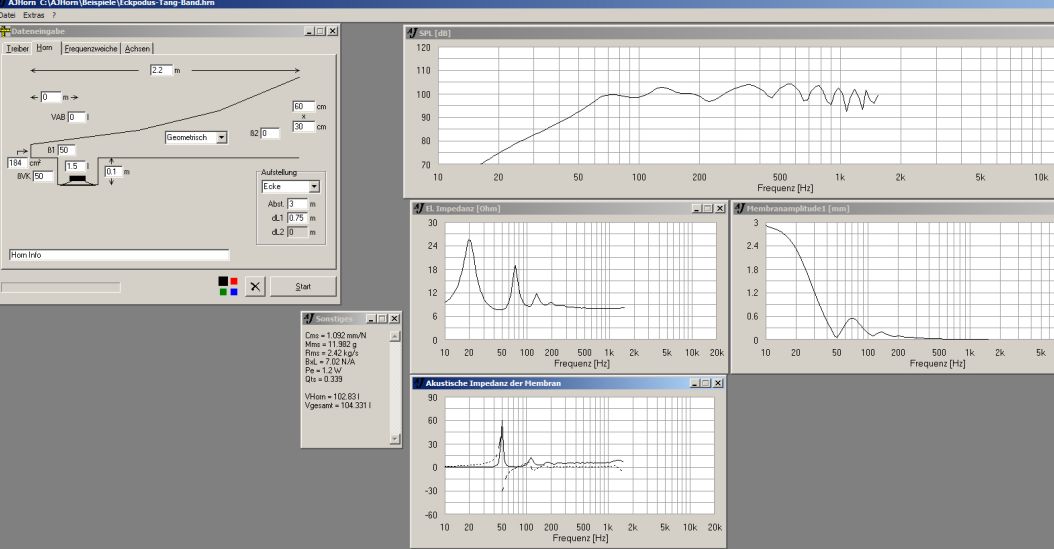1054x549 pixels.
Task: Click the Sonstiges window's AJ title icon
Action: pyautogui.click(x=308, y=318)
